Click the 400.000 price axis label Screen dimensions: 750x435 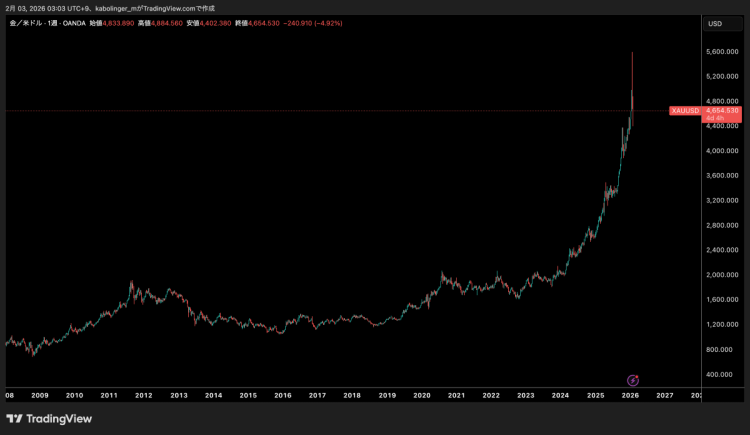pos(721,374)
